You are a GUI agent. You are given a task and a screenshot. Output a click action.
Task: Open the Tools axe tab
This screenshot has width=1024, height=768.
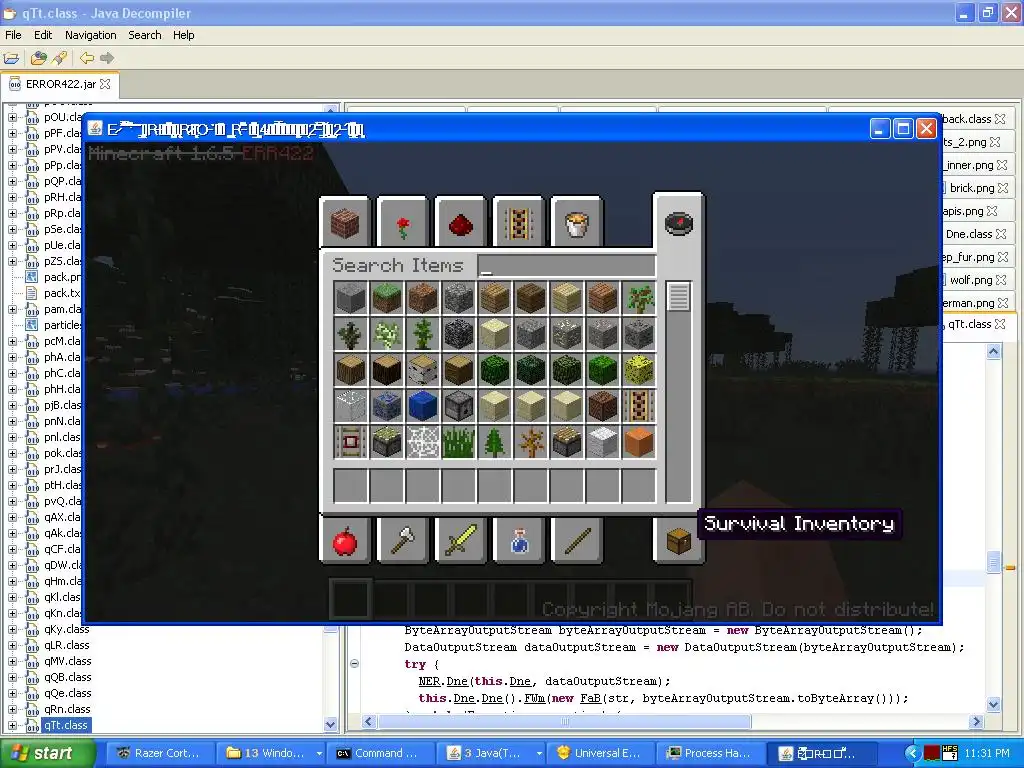(x=403, y=539)
